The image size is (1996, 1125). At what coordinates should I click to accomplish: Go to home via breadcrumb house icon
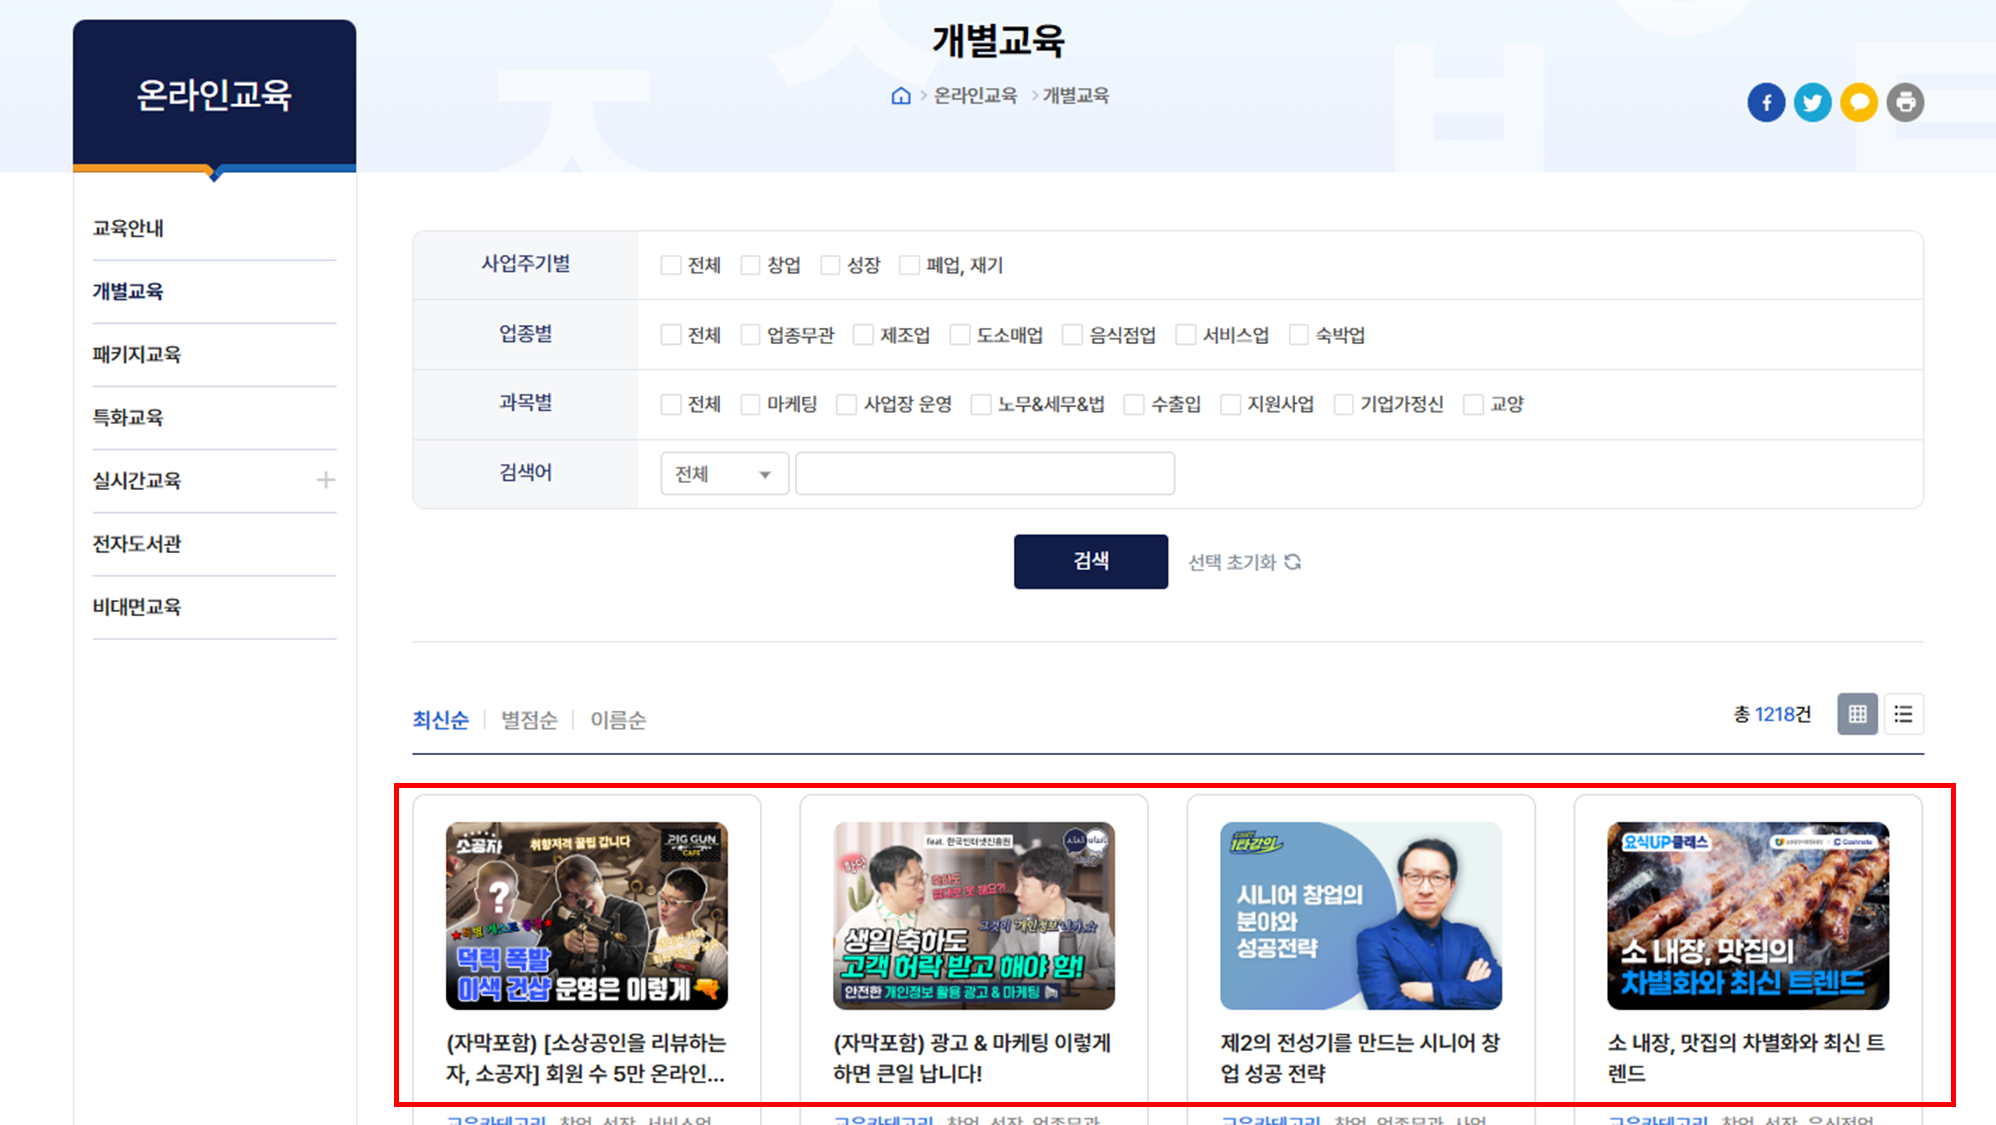pyautogui.click(x=901, y=96)
